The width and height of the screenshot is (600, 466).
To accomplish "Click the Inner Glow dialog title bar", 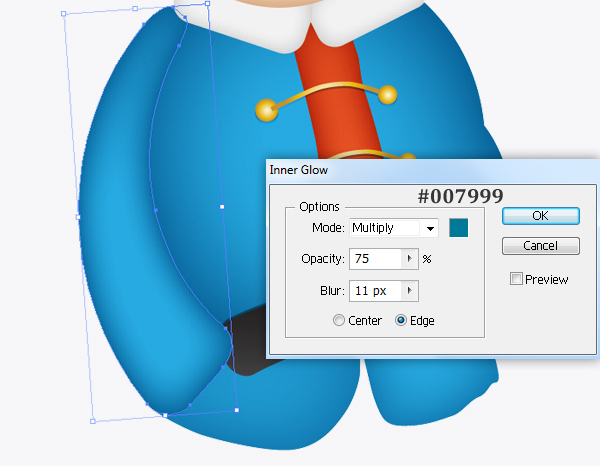I will [432, 170].
